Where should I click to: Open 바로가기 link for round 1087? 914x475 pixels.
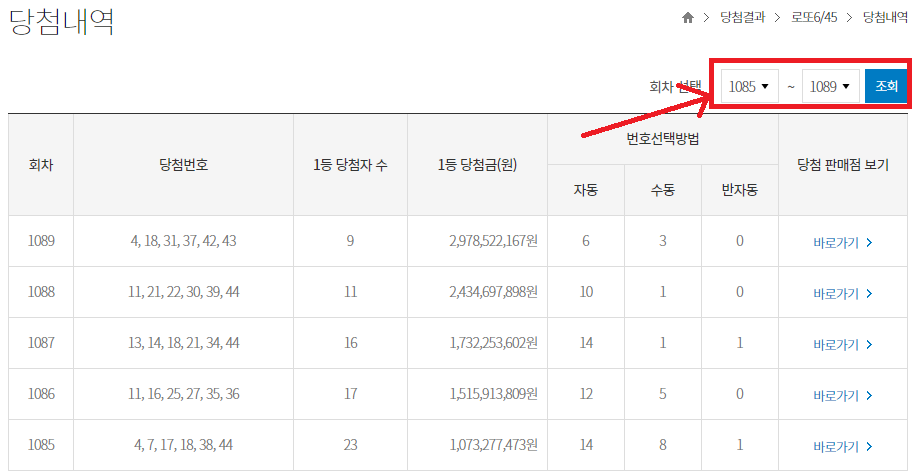(x=843, y=344)
